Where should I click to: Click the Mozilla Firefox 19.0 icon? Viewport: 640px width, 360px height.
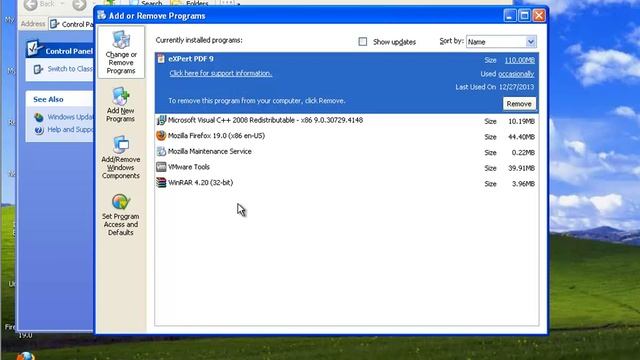(x=161, y=136)
